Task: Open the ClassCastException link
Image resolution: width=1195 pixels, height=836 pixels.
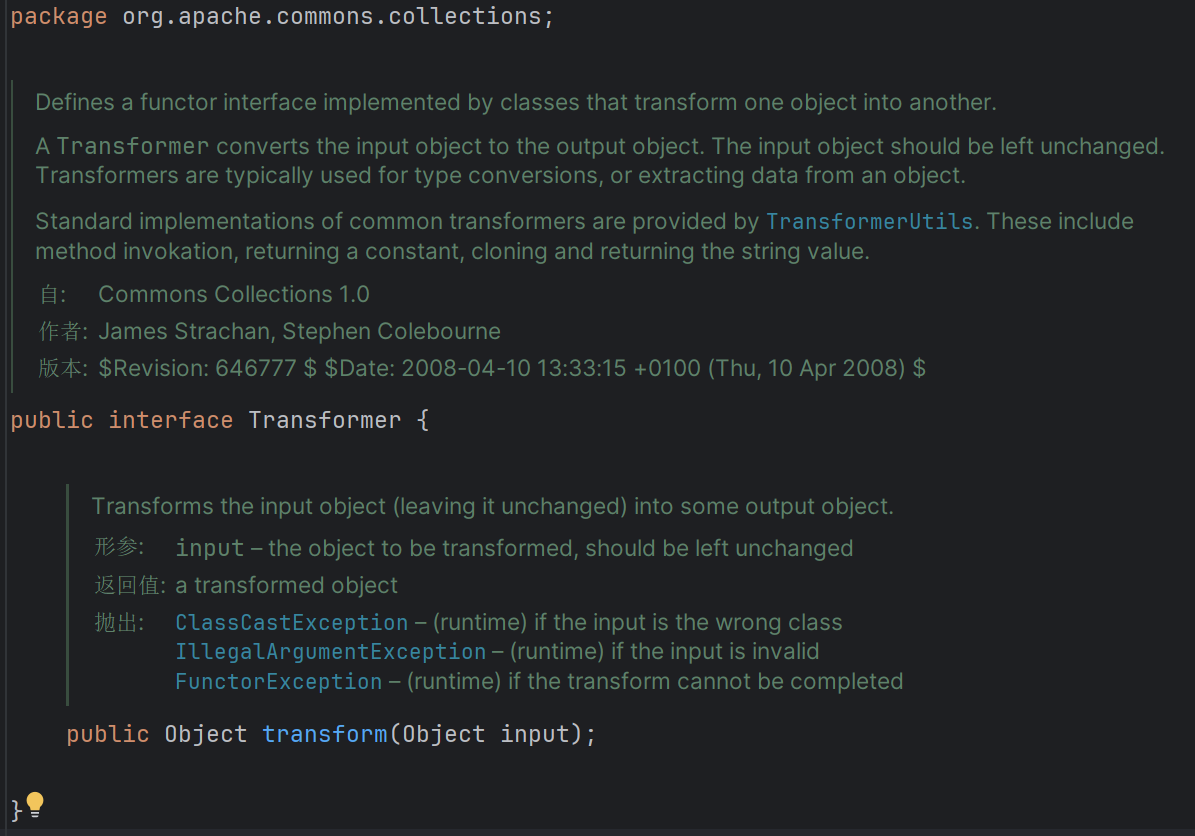Action: click(x=292, y=623)
